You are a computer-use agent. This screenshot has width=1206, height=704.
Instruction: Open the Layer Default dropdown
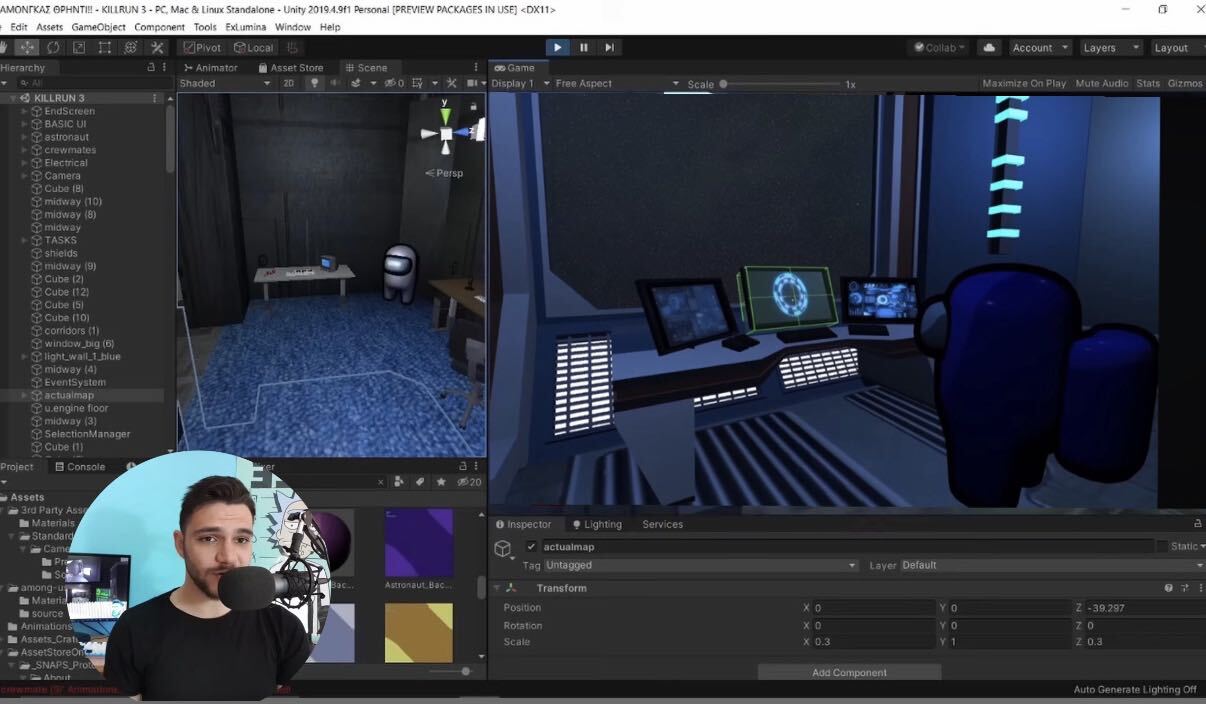[1052, 565]
